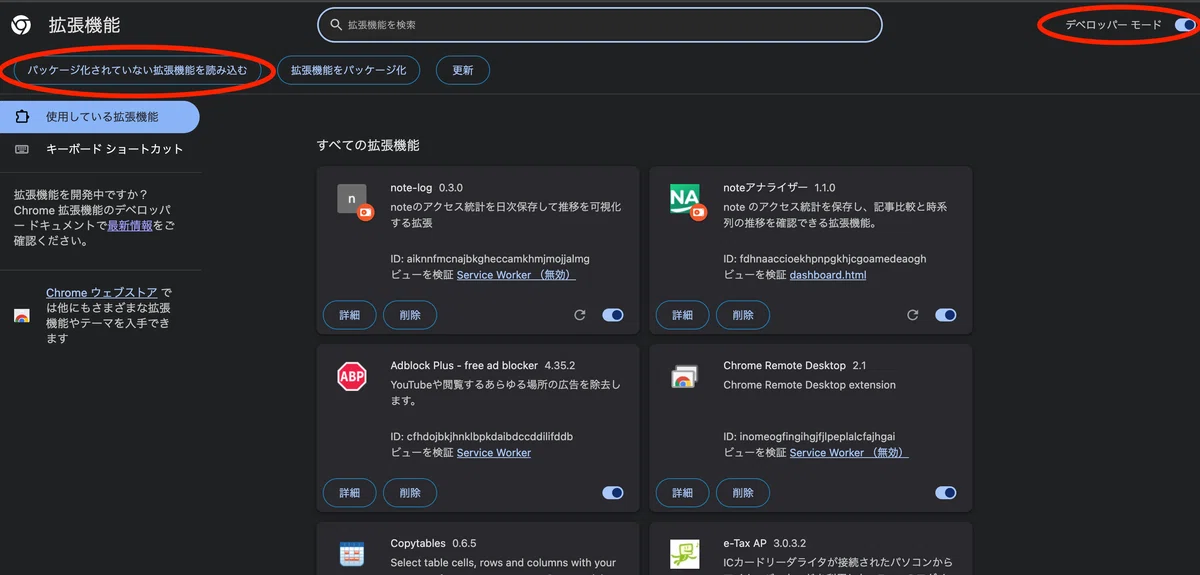Viewport: 1200px width, 575px height.
Task: Click the puzzle piece icon in sidebar
Action: (22, 117)
